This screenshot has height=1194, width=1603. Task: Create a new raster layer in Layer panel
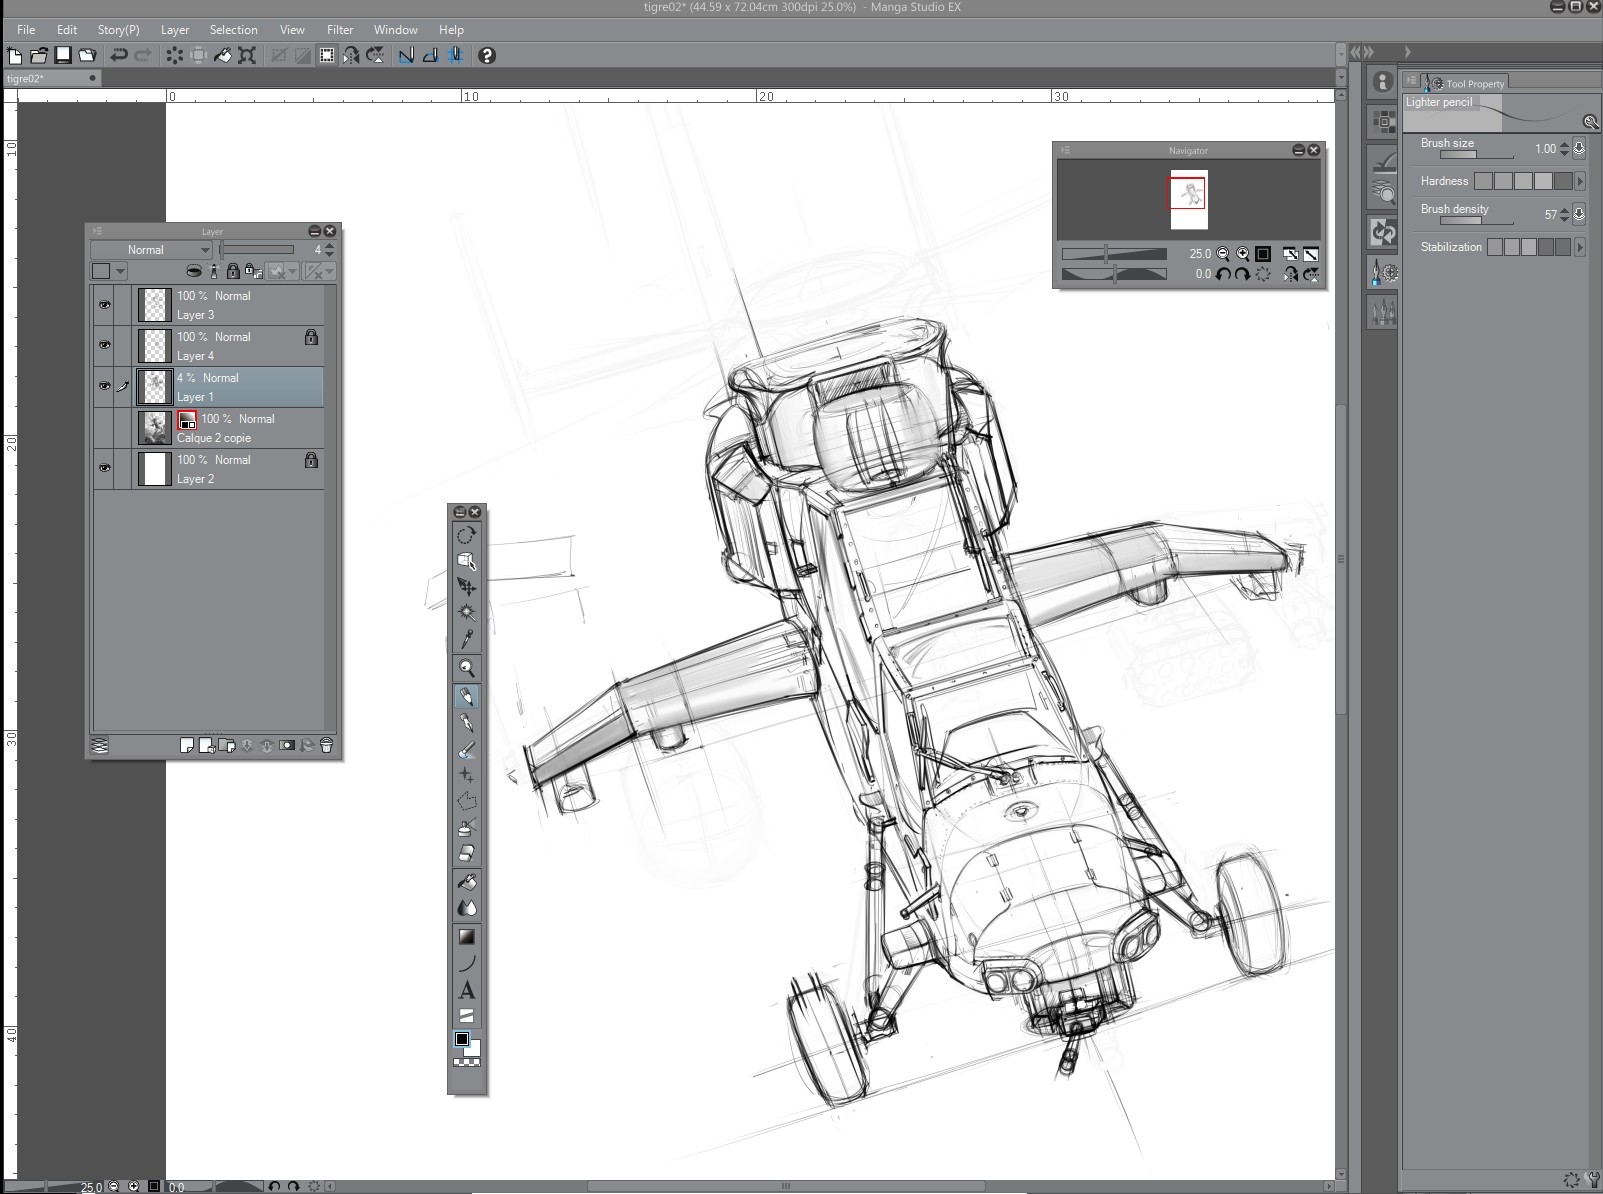pos(187,745)
